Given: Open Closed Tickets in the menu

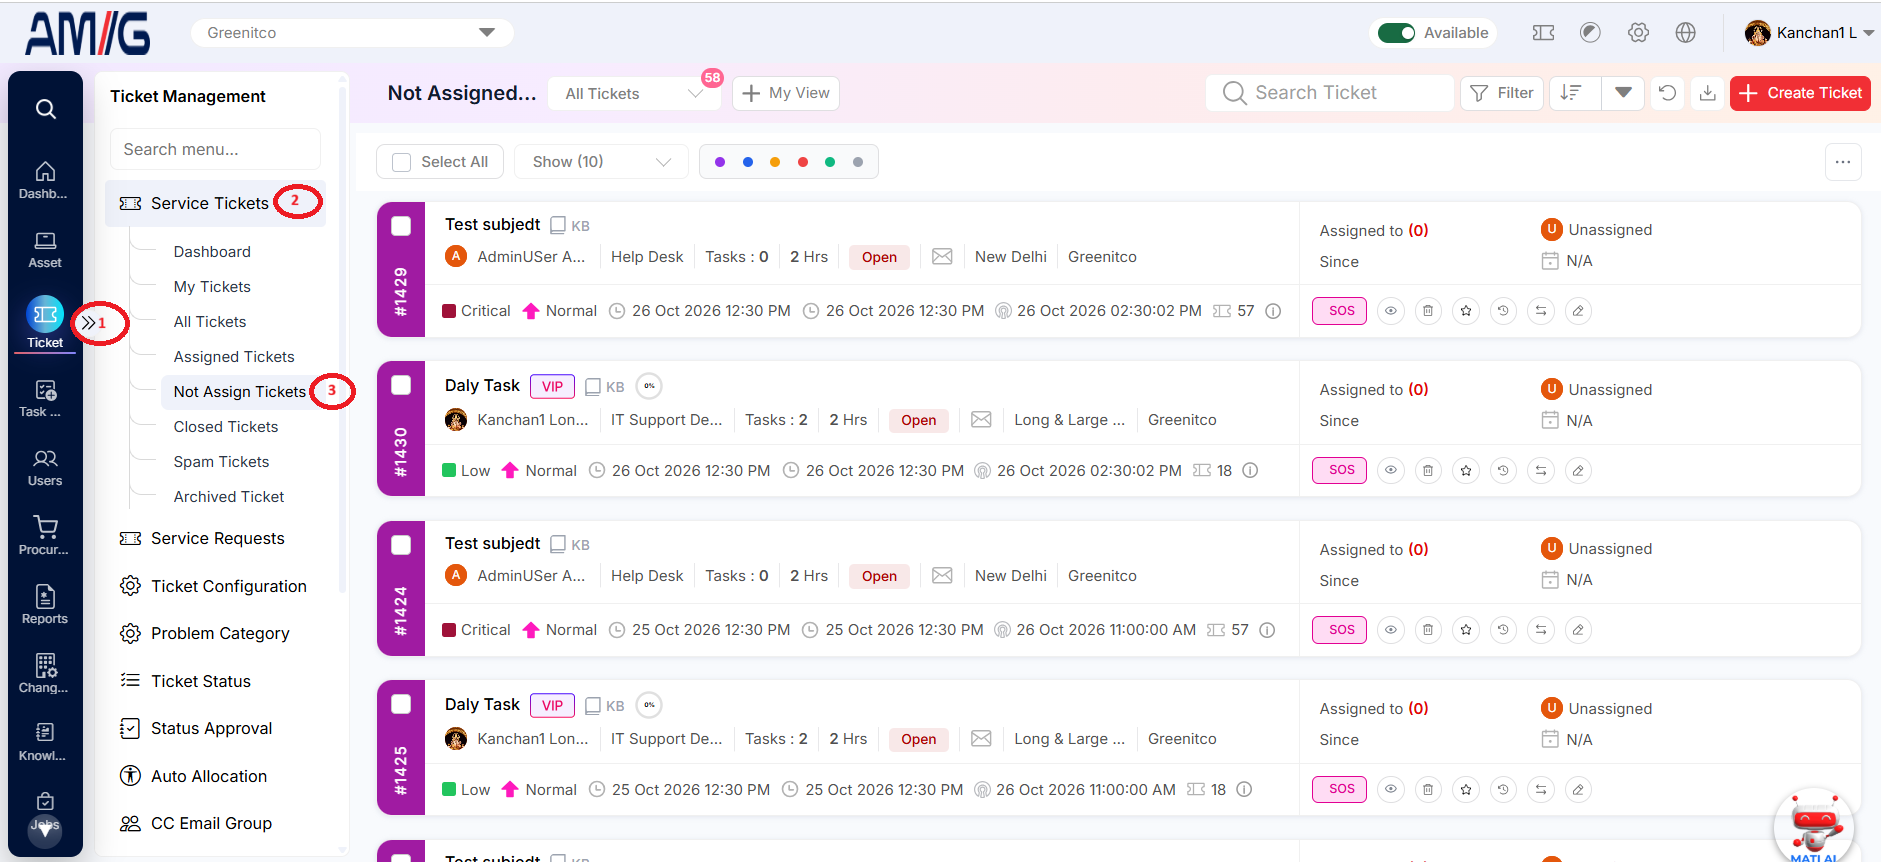Looking at the screenshot, I should (x=226, y=427).
